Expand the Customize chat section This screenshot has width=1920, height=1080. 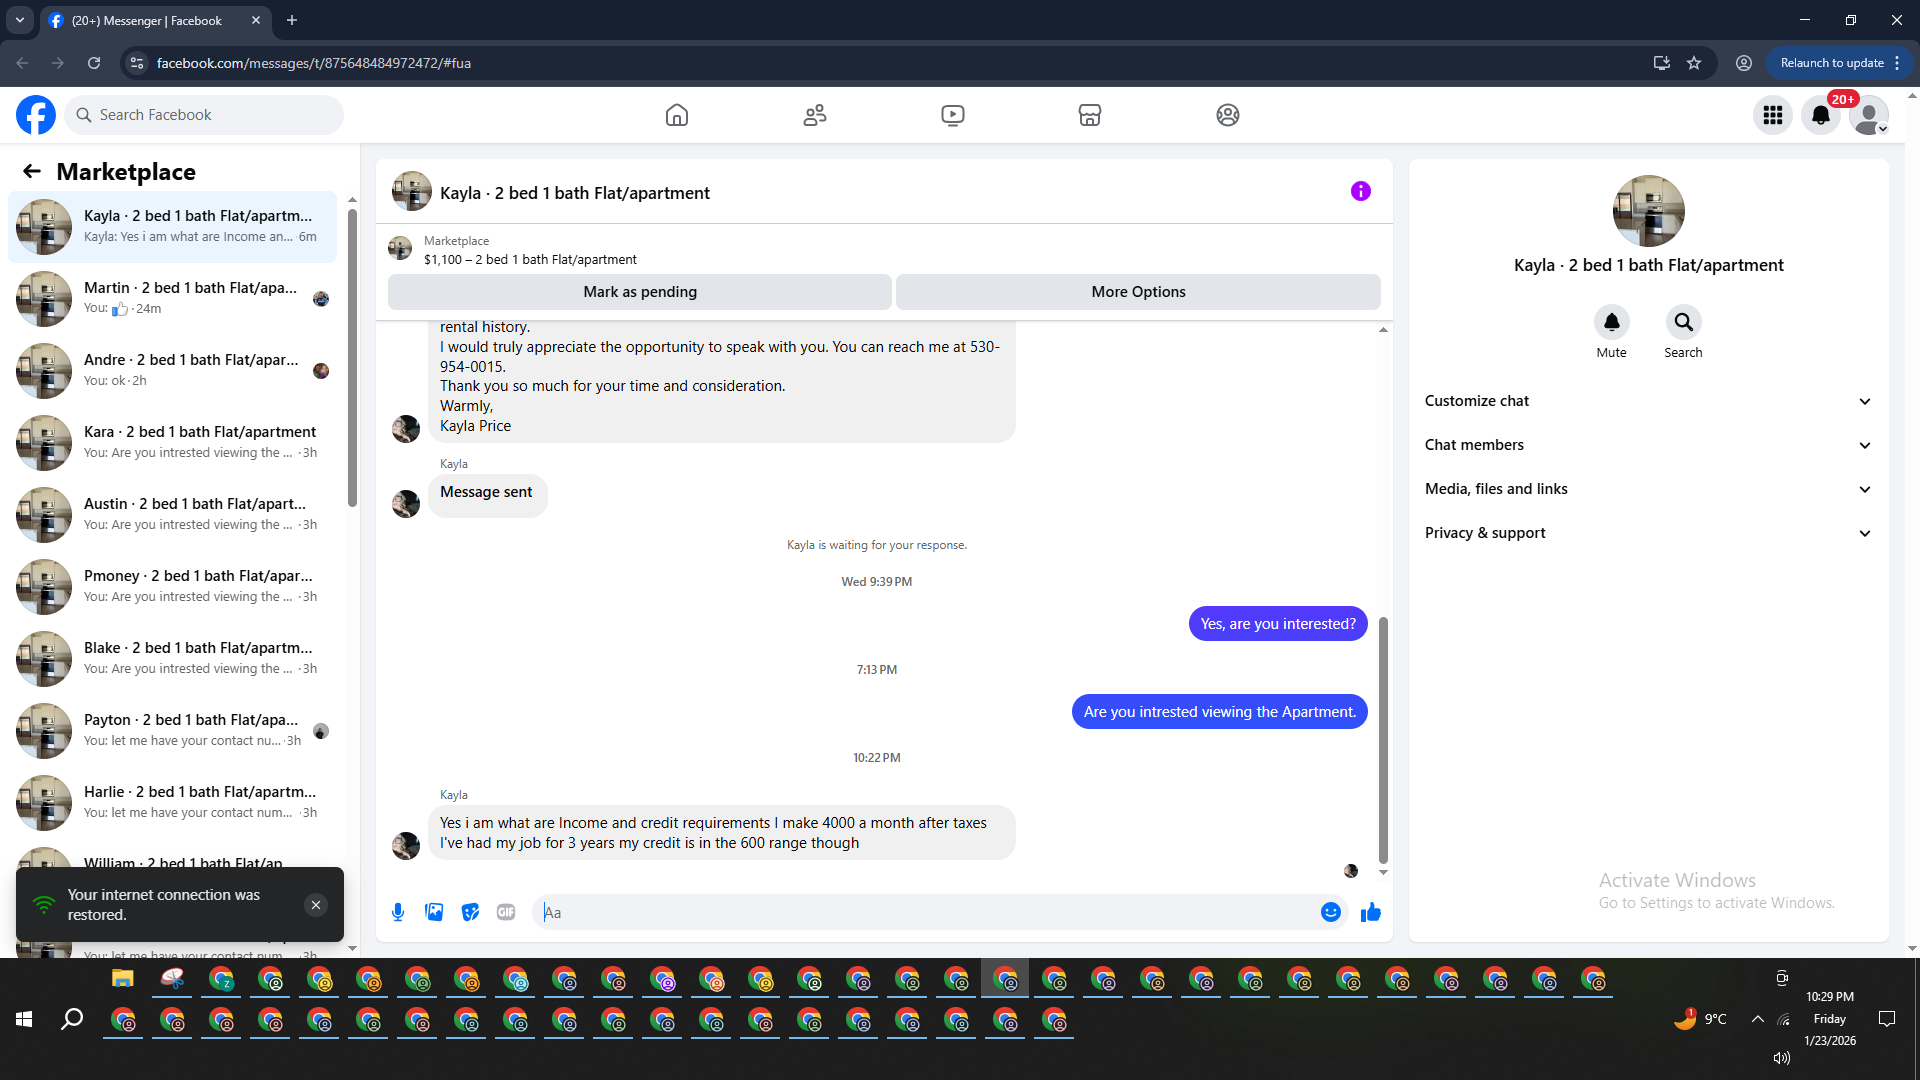click(1648, 401)
